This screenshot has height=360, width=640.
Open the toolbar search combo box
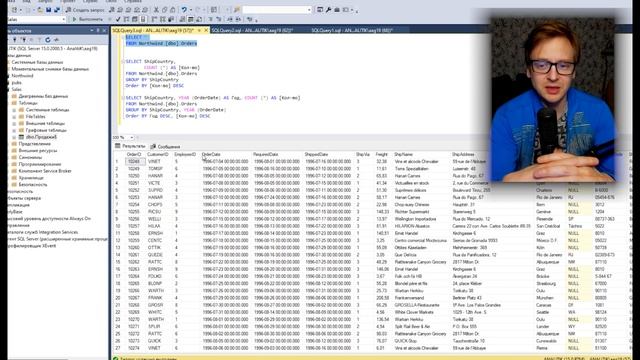[x=277, y=10]
